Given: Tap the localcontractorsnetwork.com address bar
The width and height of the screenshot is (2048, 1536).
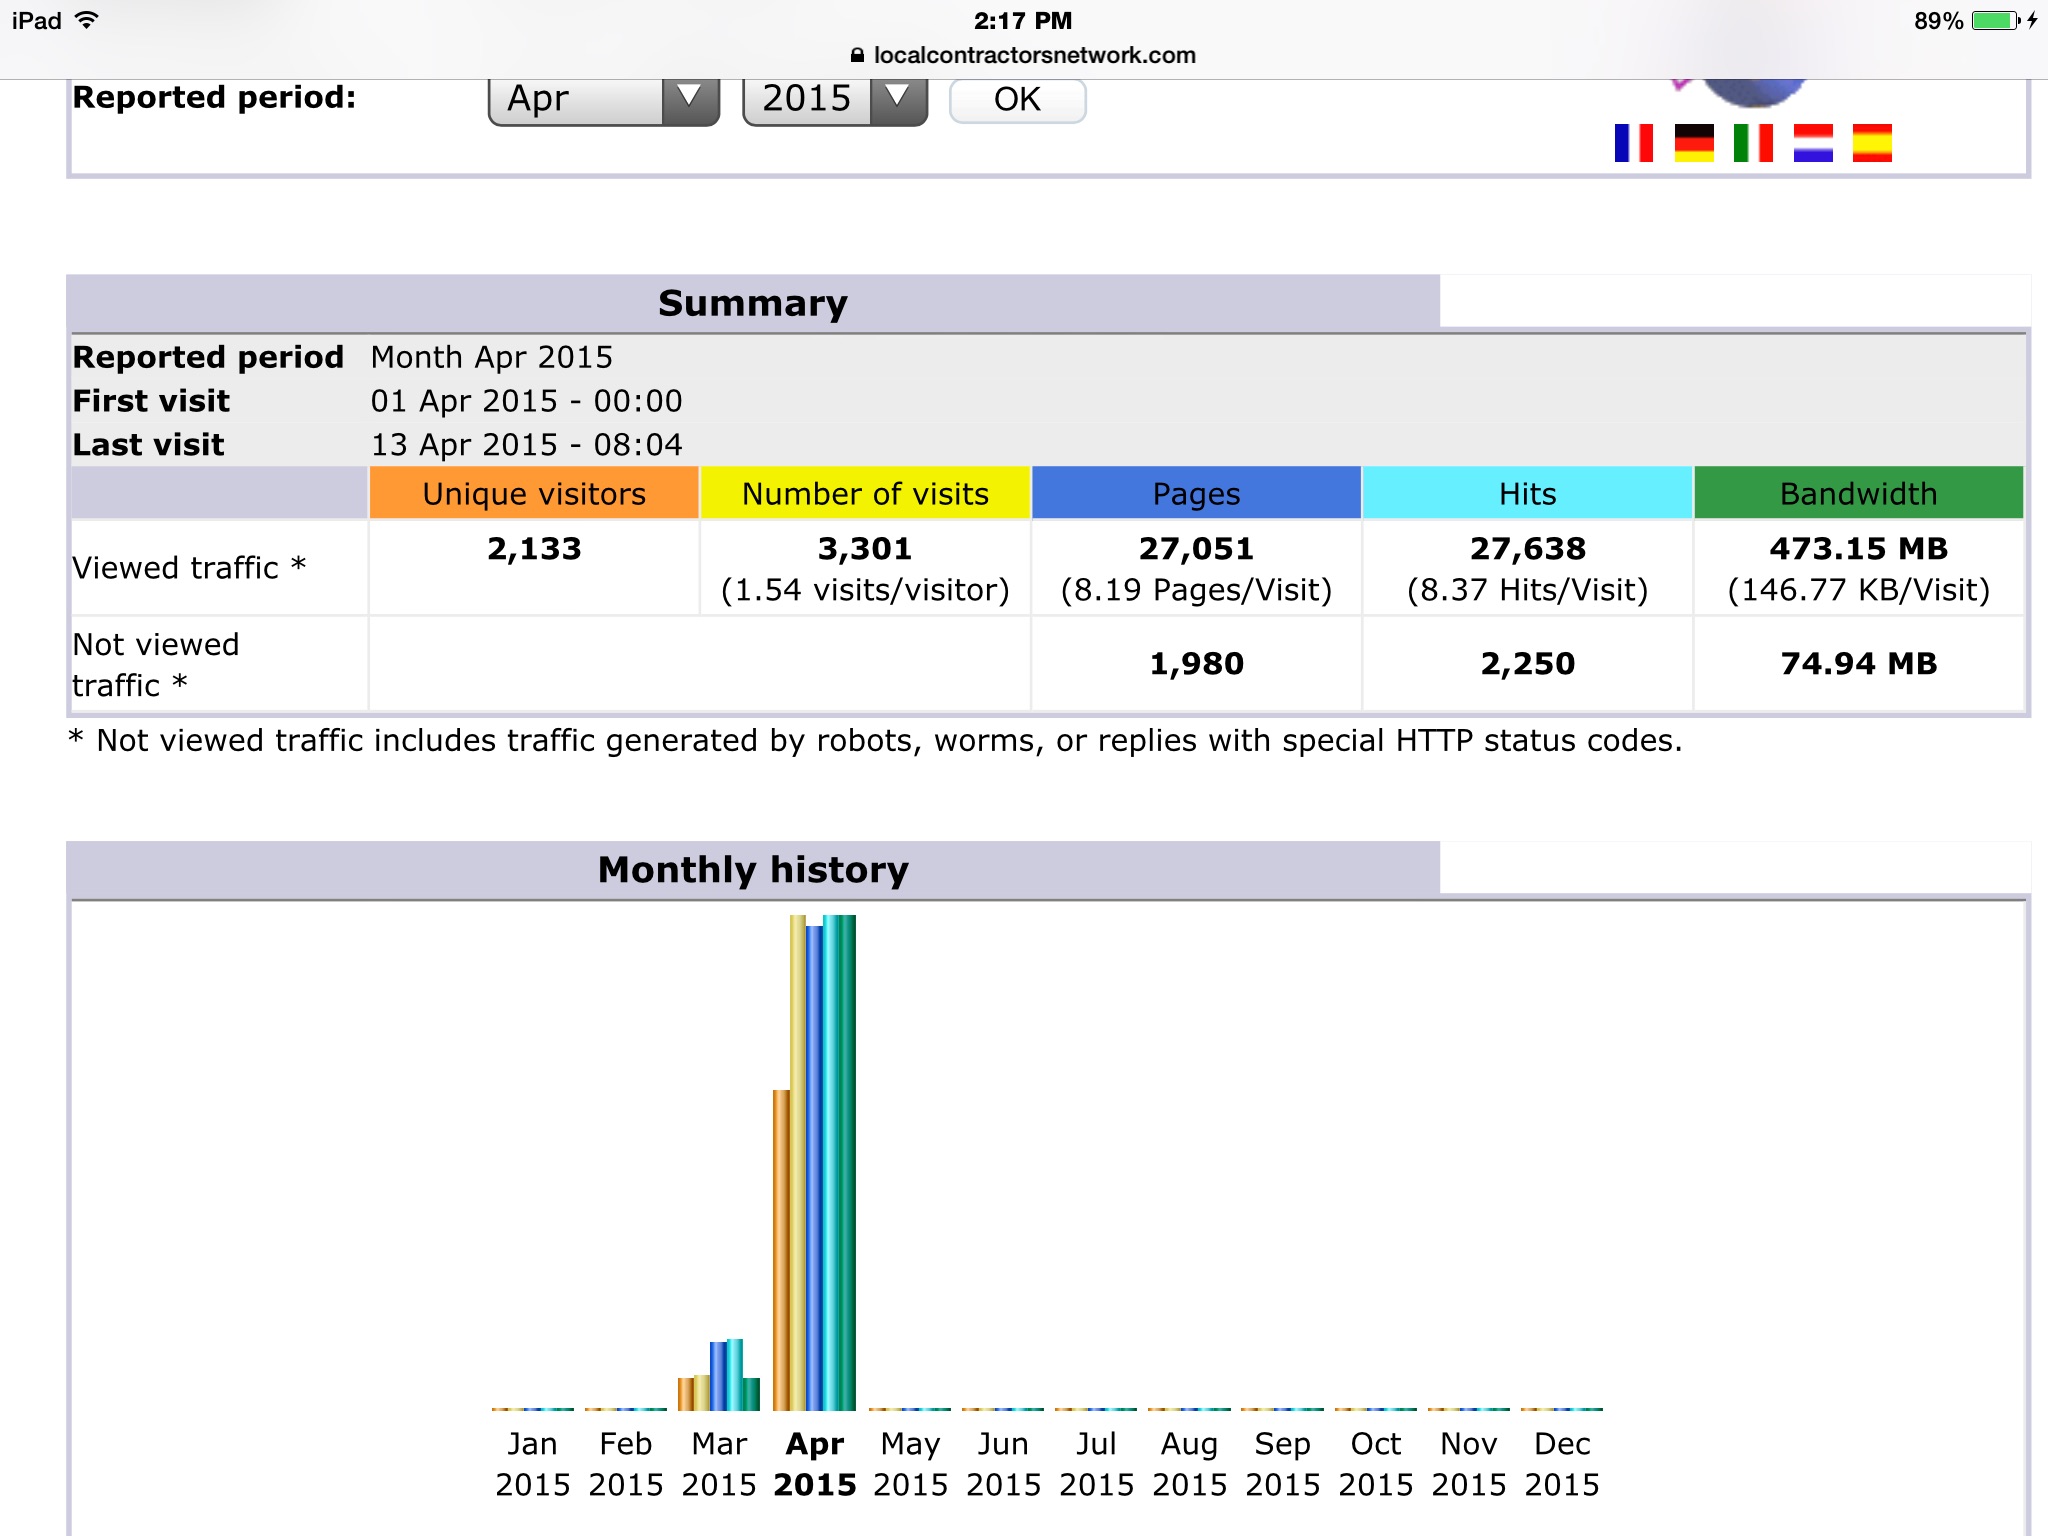Looking at the screenshot, I should (x=1034, y=56).
